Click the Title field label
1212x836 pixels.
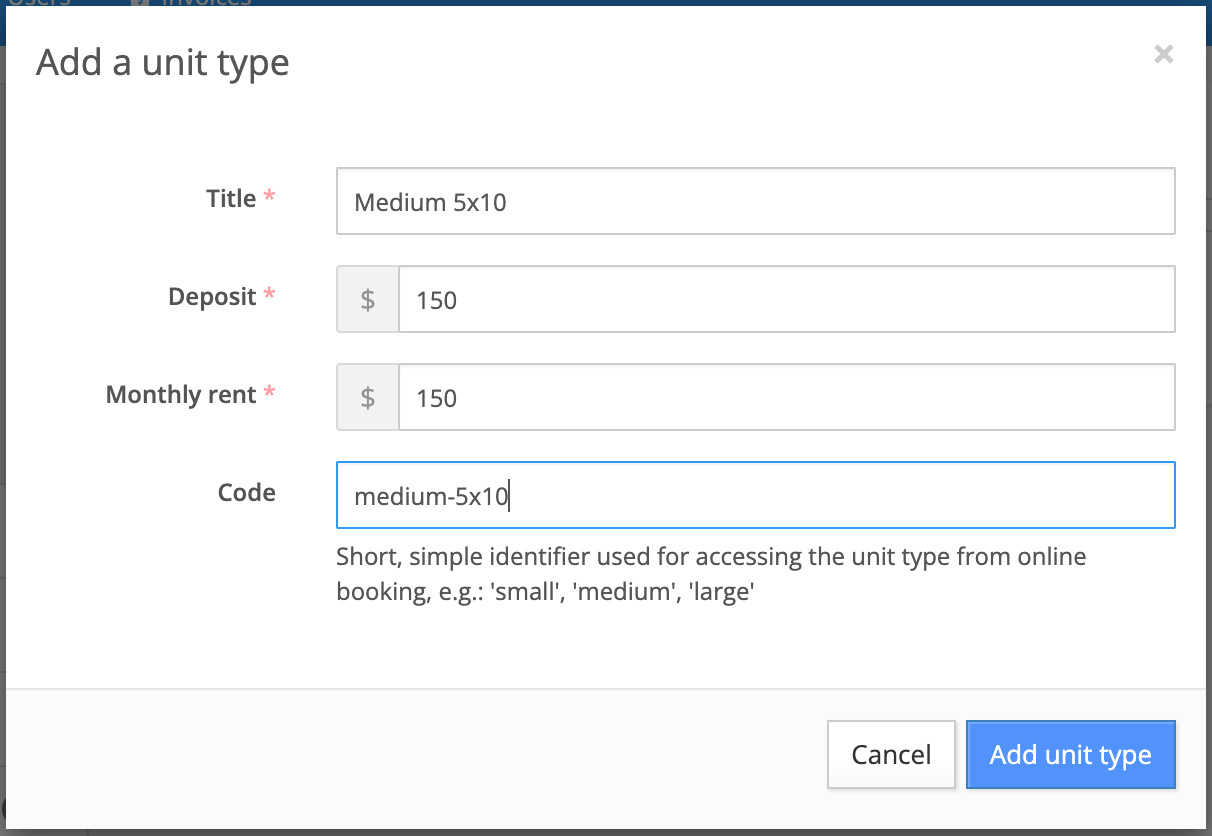pos(231,198)
